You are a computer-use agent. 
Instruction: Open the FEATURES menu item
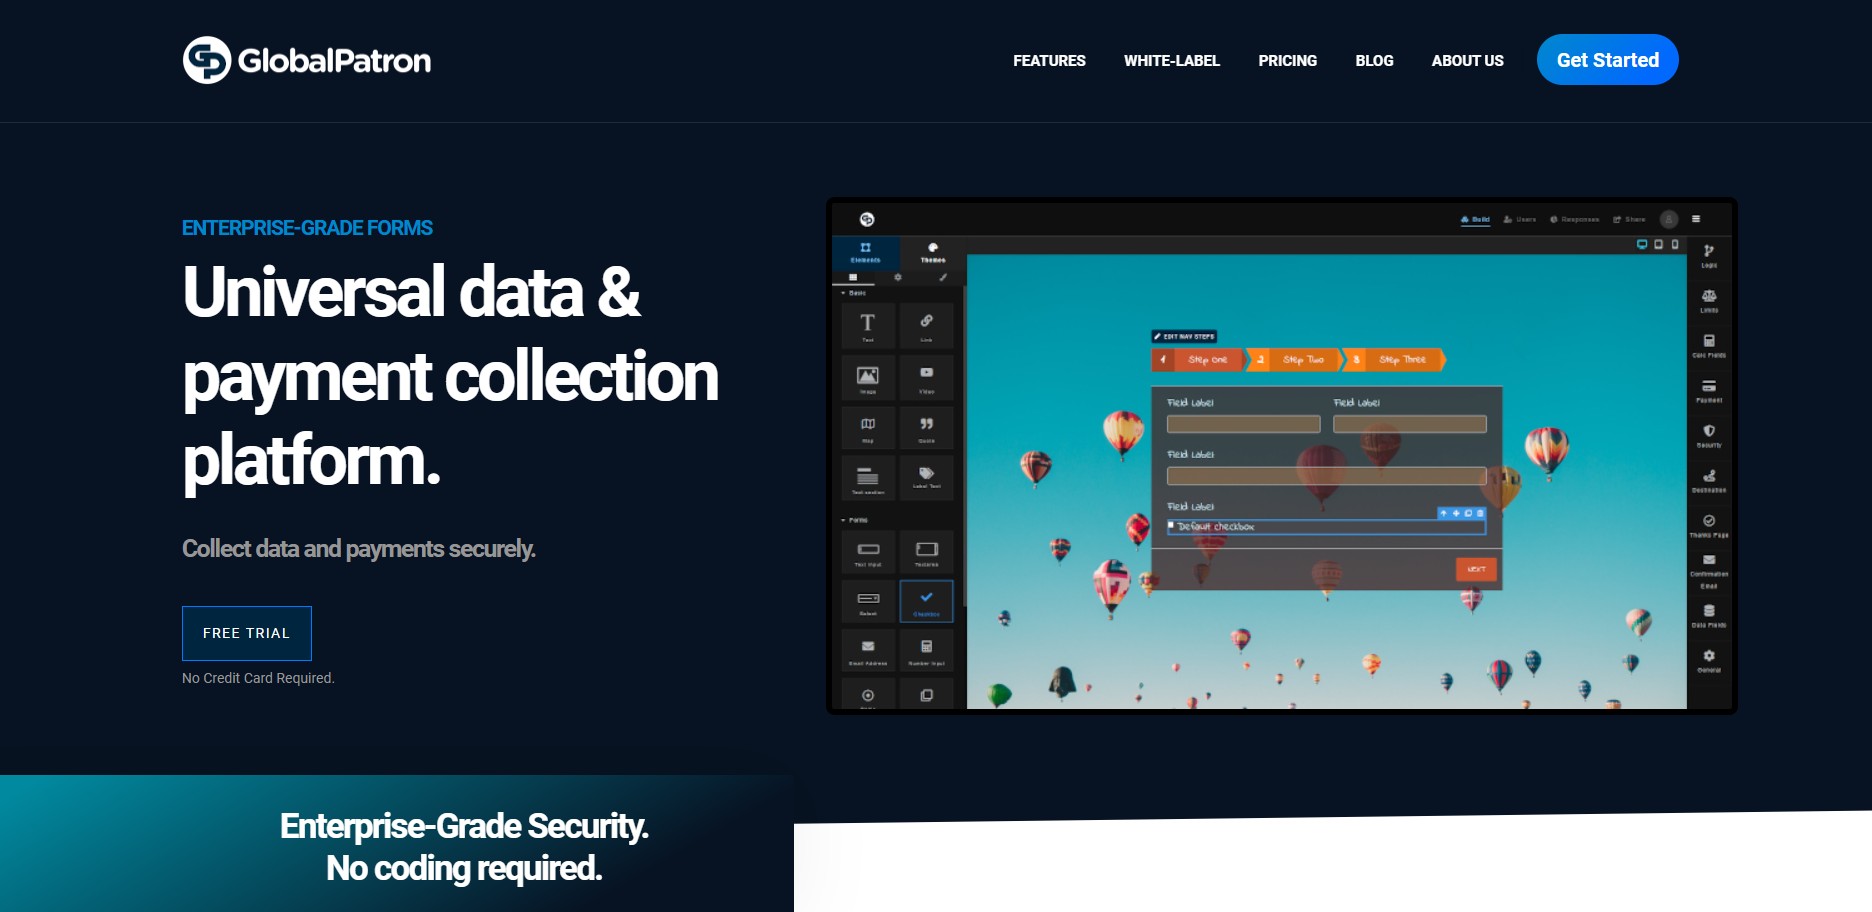(x=1048, y=61)
